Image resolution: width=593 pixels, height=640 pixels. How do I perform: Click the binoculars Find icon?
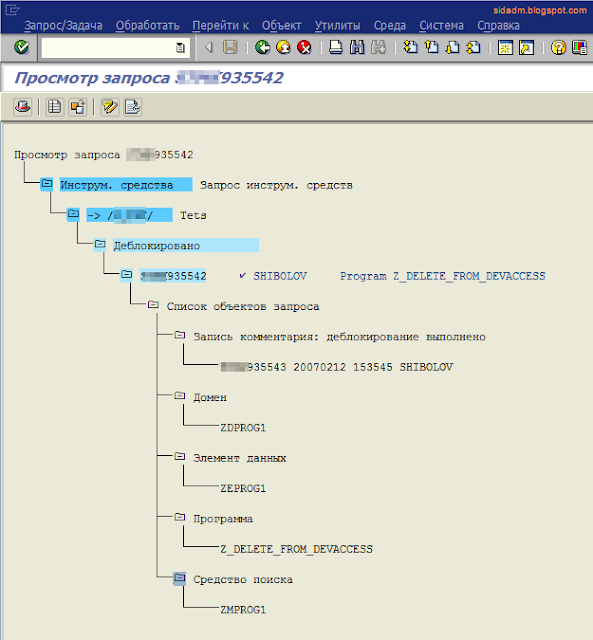357,47
